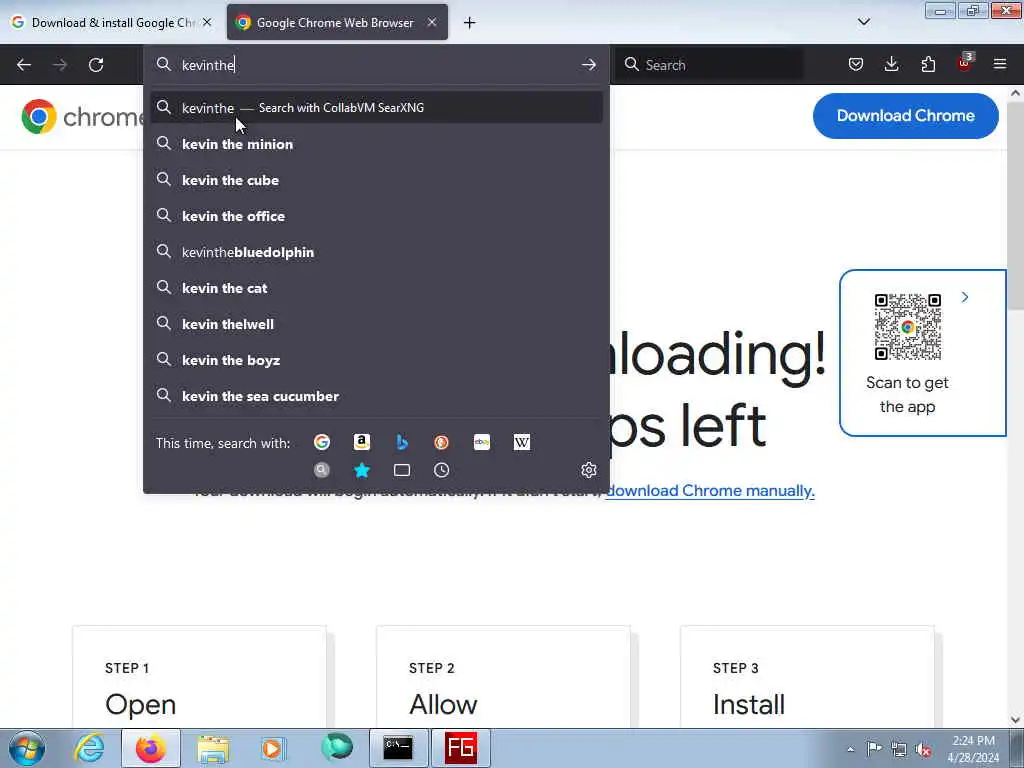The image size is (1024, 768).
Task: Open a new tab with plus button
Action: coord(470,23)
